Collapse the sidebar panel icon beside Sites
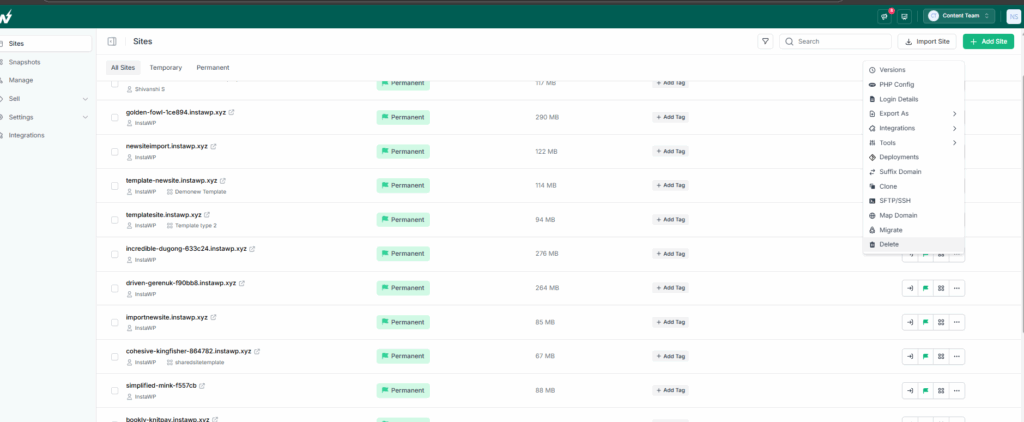 tap(112, 41)
